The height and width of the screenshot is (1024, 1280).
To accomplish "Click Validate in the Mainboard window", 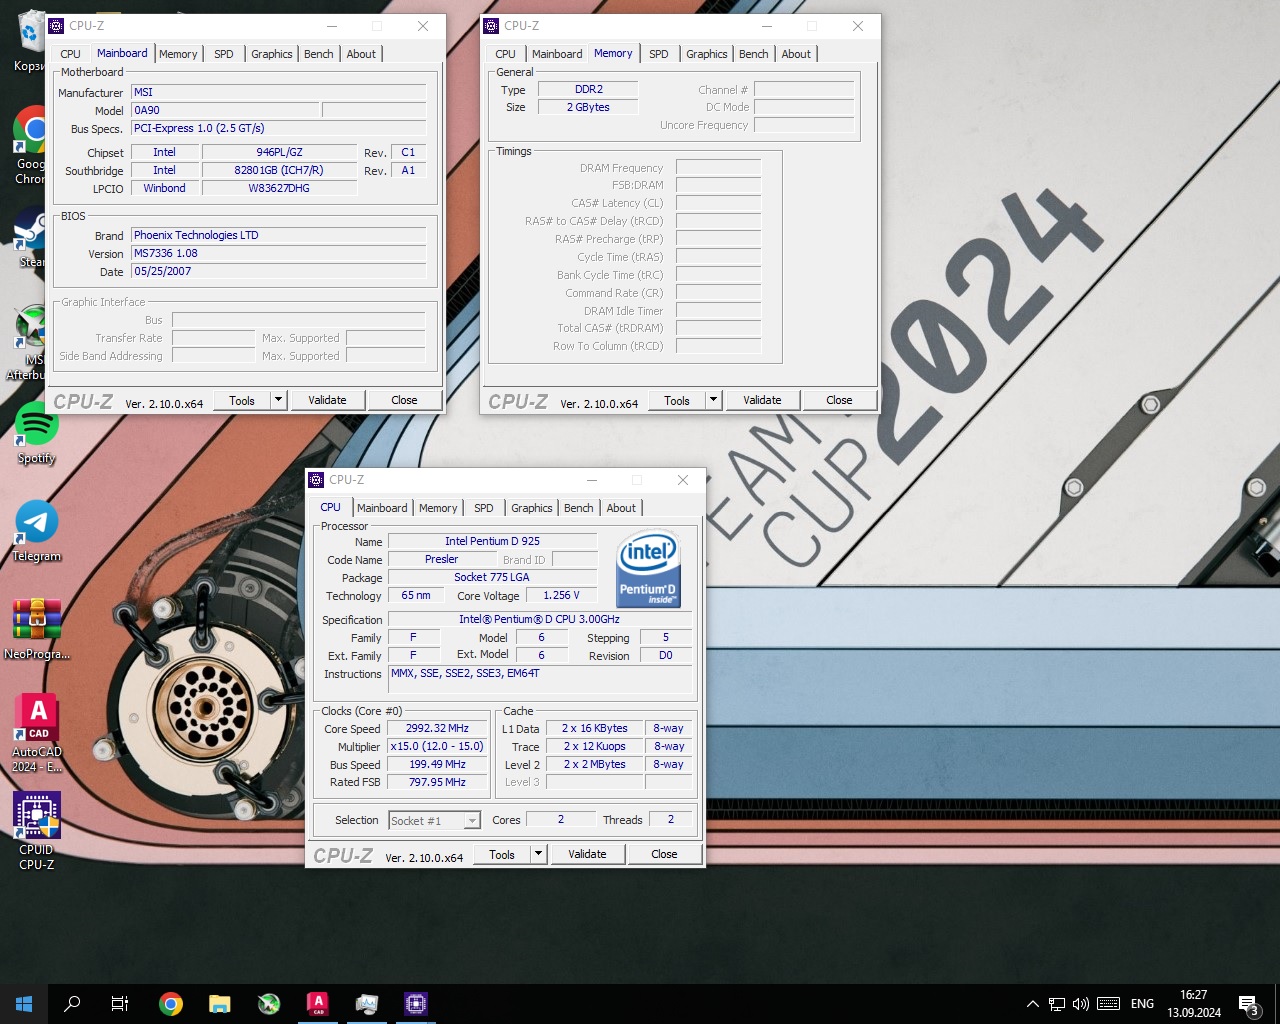I will point(327,400).
